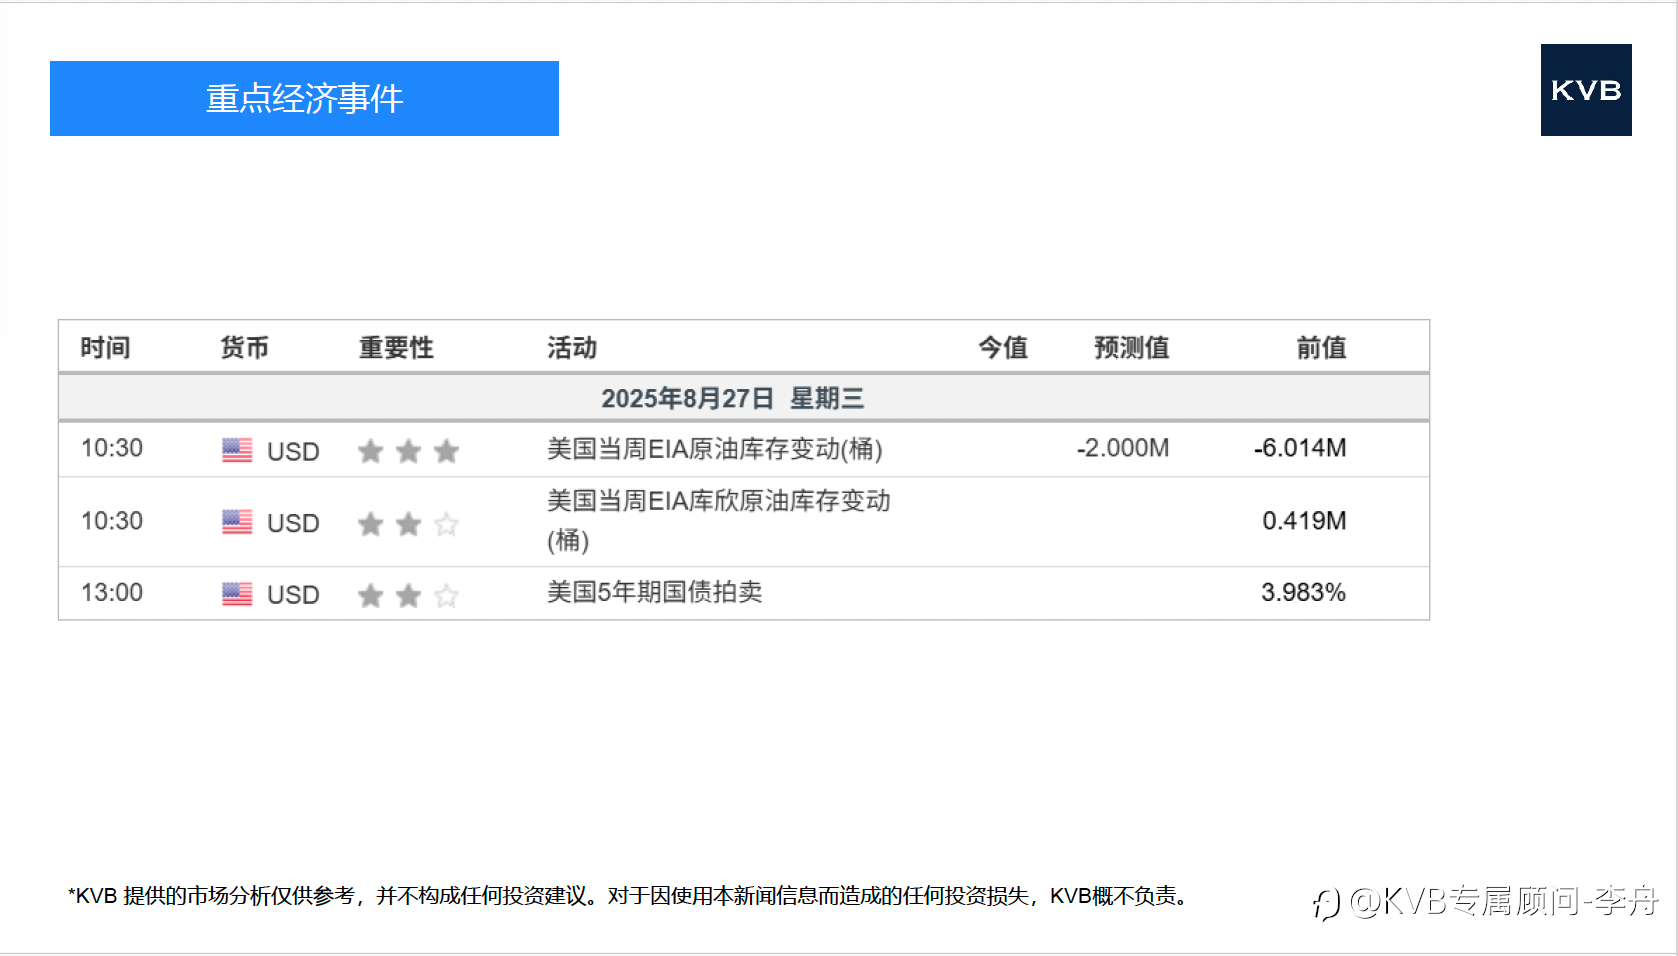Click USD in the EIA原油库存变动 row
The height and width of the screenshot is (956, 1678).
pyautogui.click(x=293, y=452)
